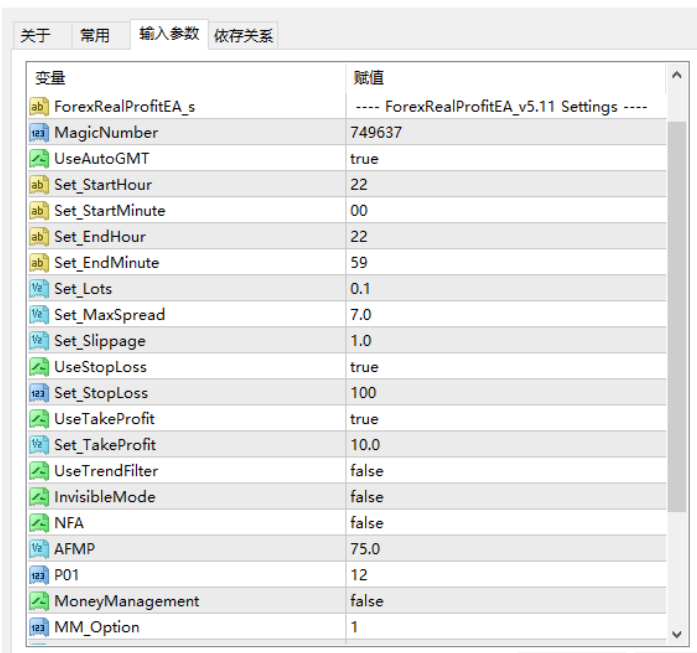This screenshot has height=653, width=697.
Task: Click the vertical scrollbar thumb
Action: coord(677,316)
